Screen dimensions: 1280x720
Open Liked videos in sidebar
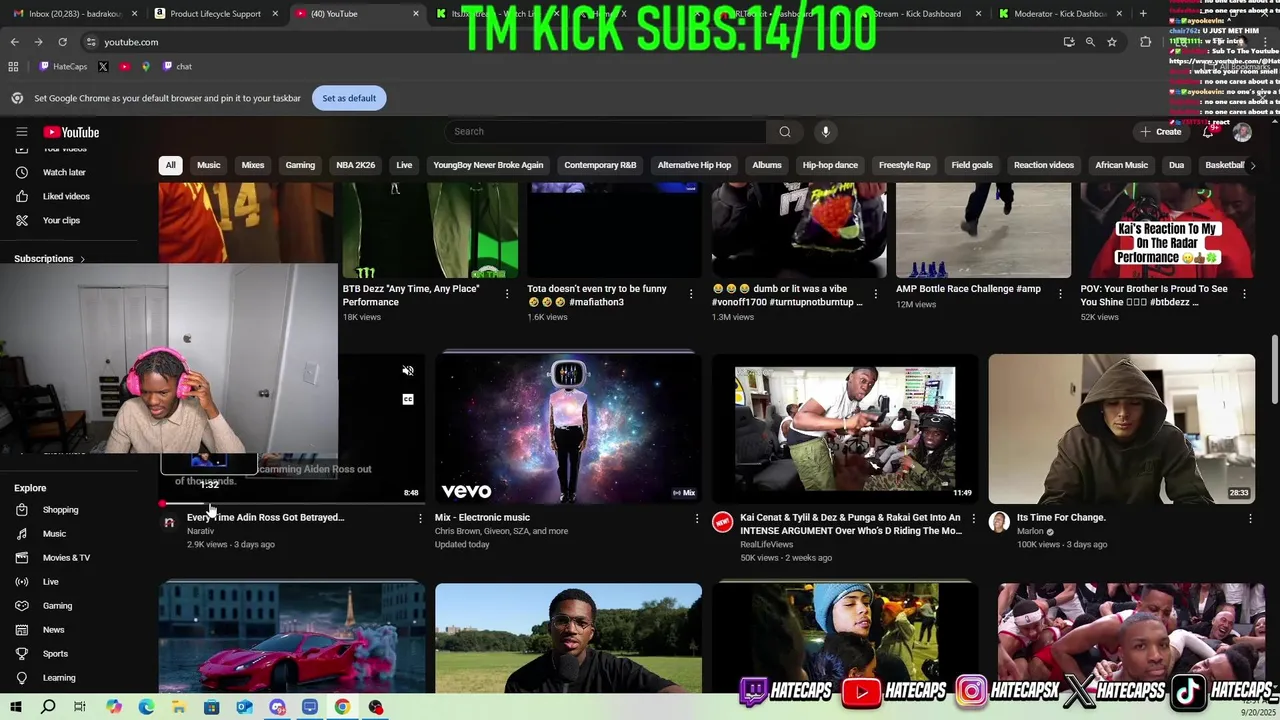click(x=66, y=196)
